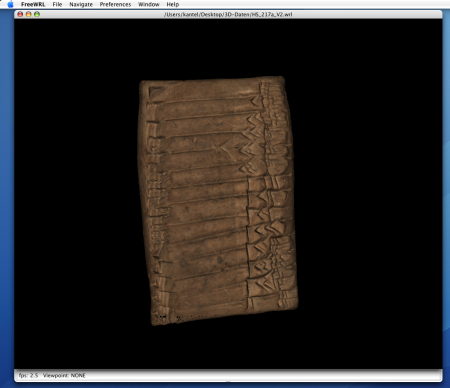Open the FreeWRL application menu

pyautogui.click(x=33, y=4)
